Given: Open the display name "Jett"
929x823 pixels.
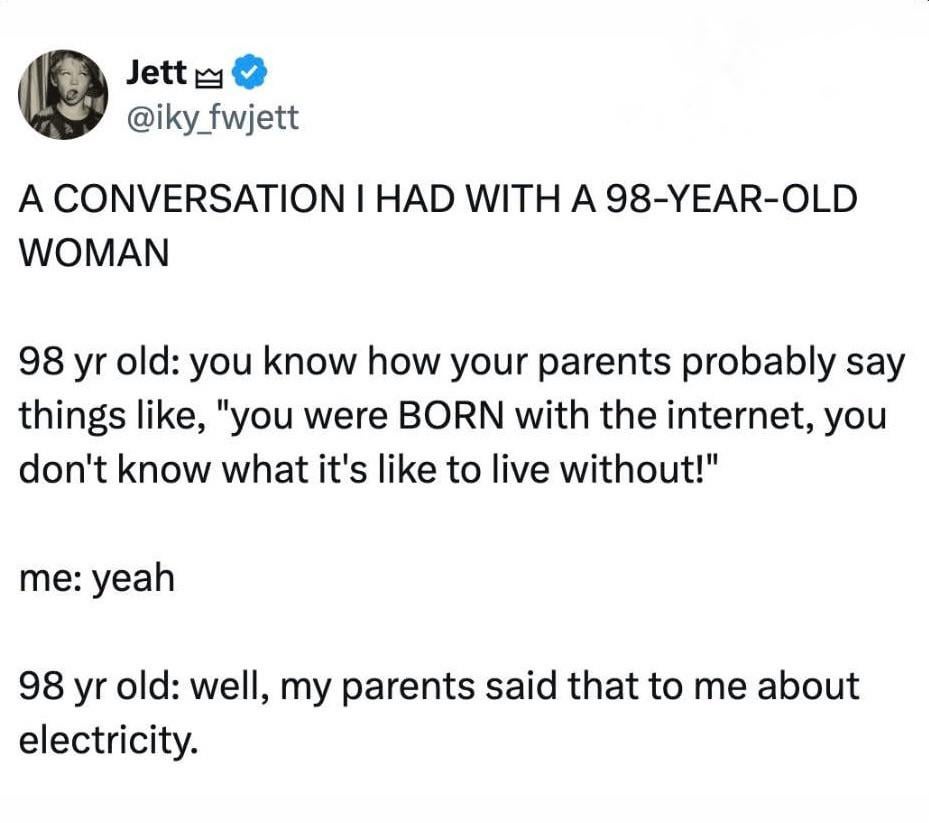Looking at the screenshot, I should 158,73.
